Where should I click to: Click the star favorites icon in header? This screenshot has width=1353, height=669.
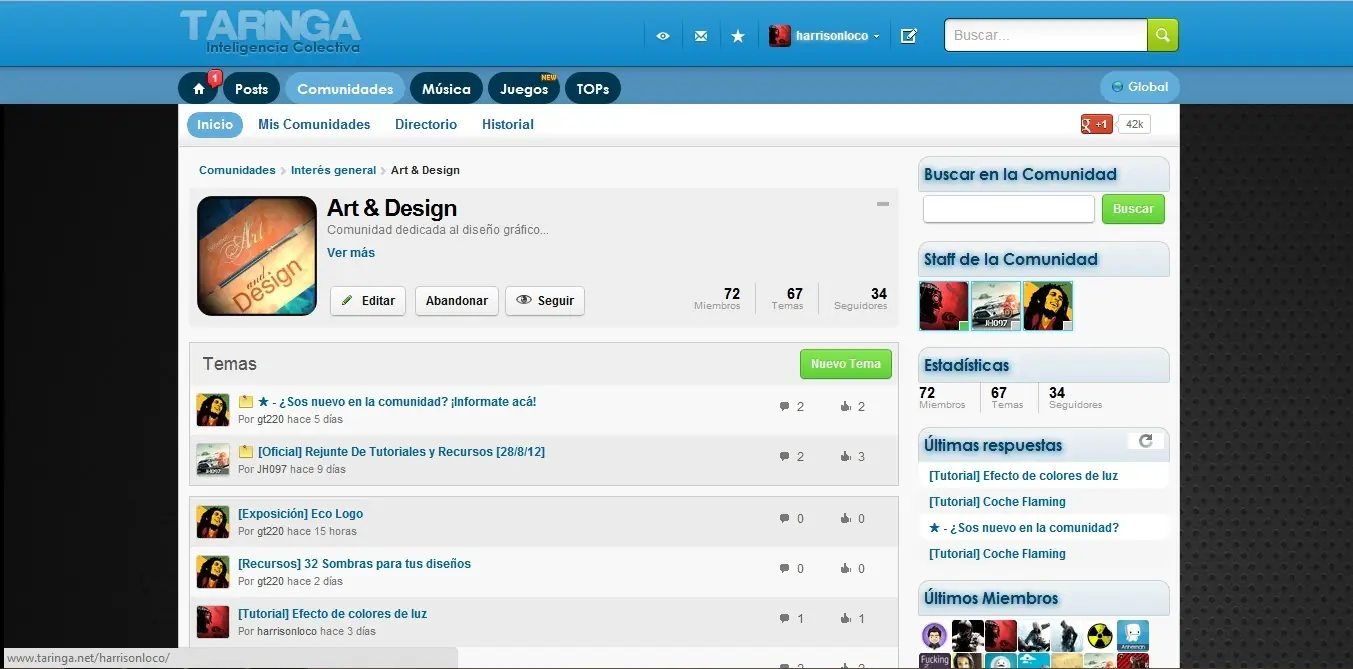(x=738, y=36)
